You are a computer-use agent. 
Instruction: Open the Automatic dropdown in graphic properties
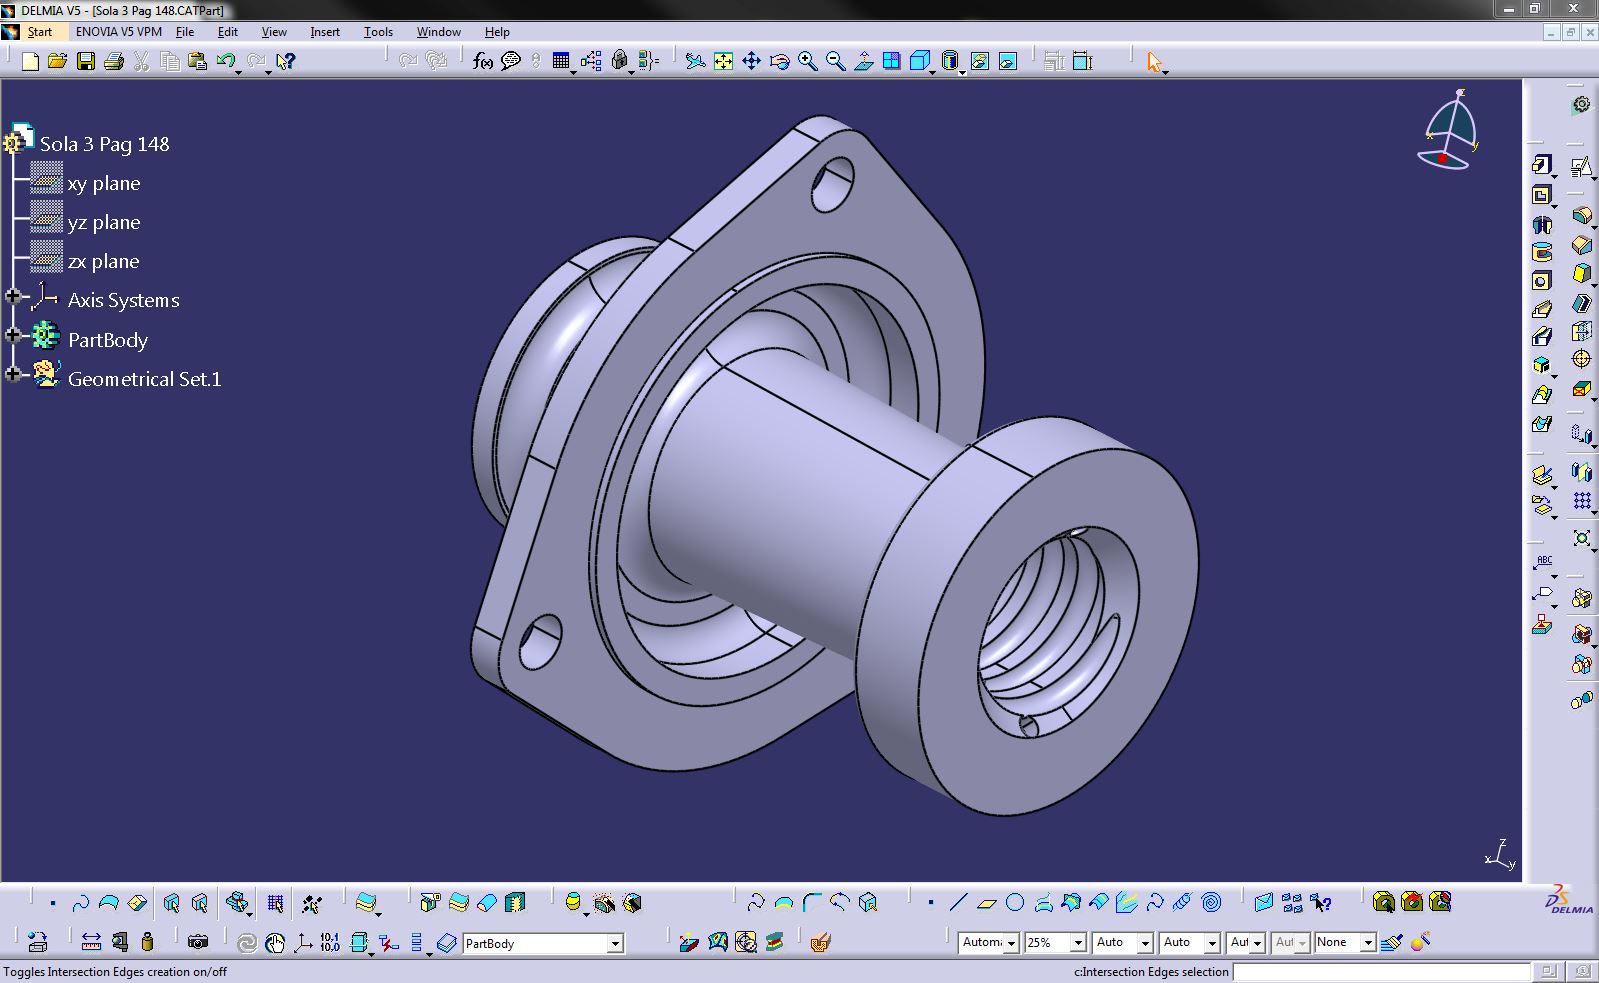tap(1011, 942)
